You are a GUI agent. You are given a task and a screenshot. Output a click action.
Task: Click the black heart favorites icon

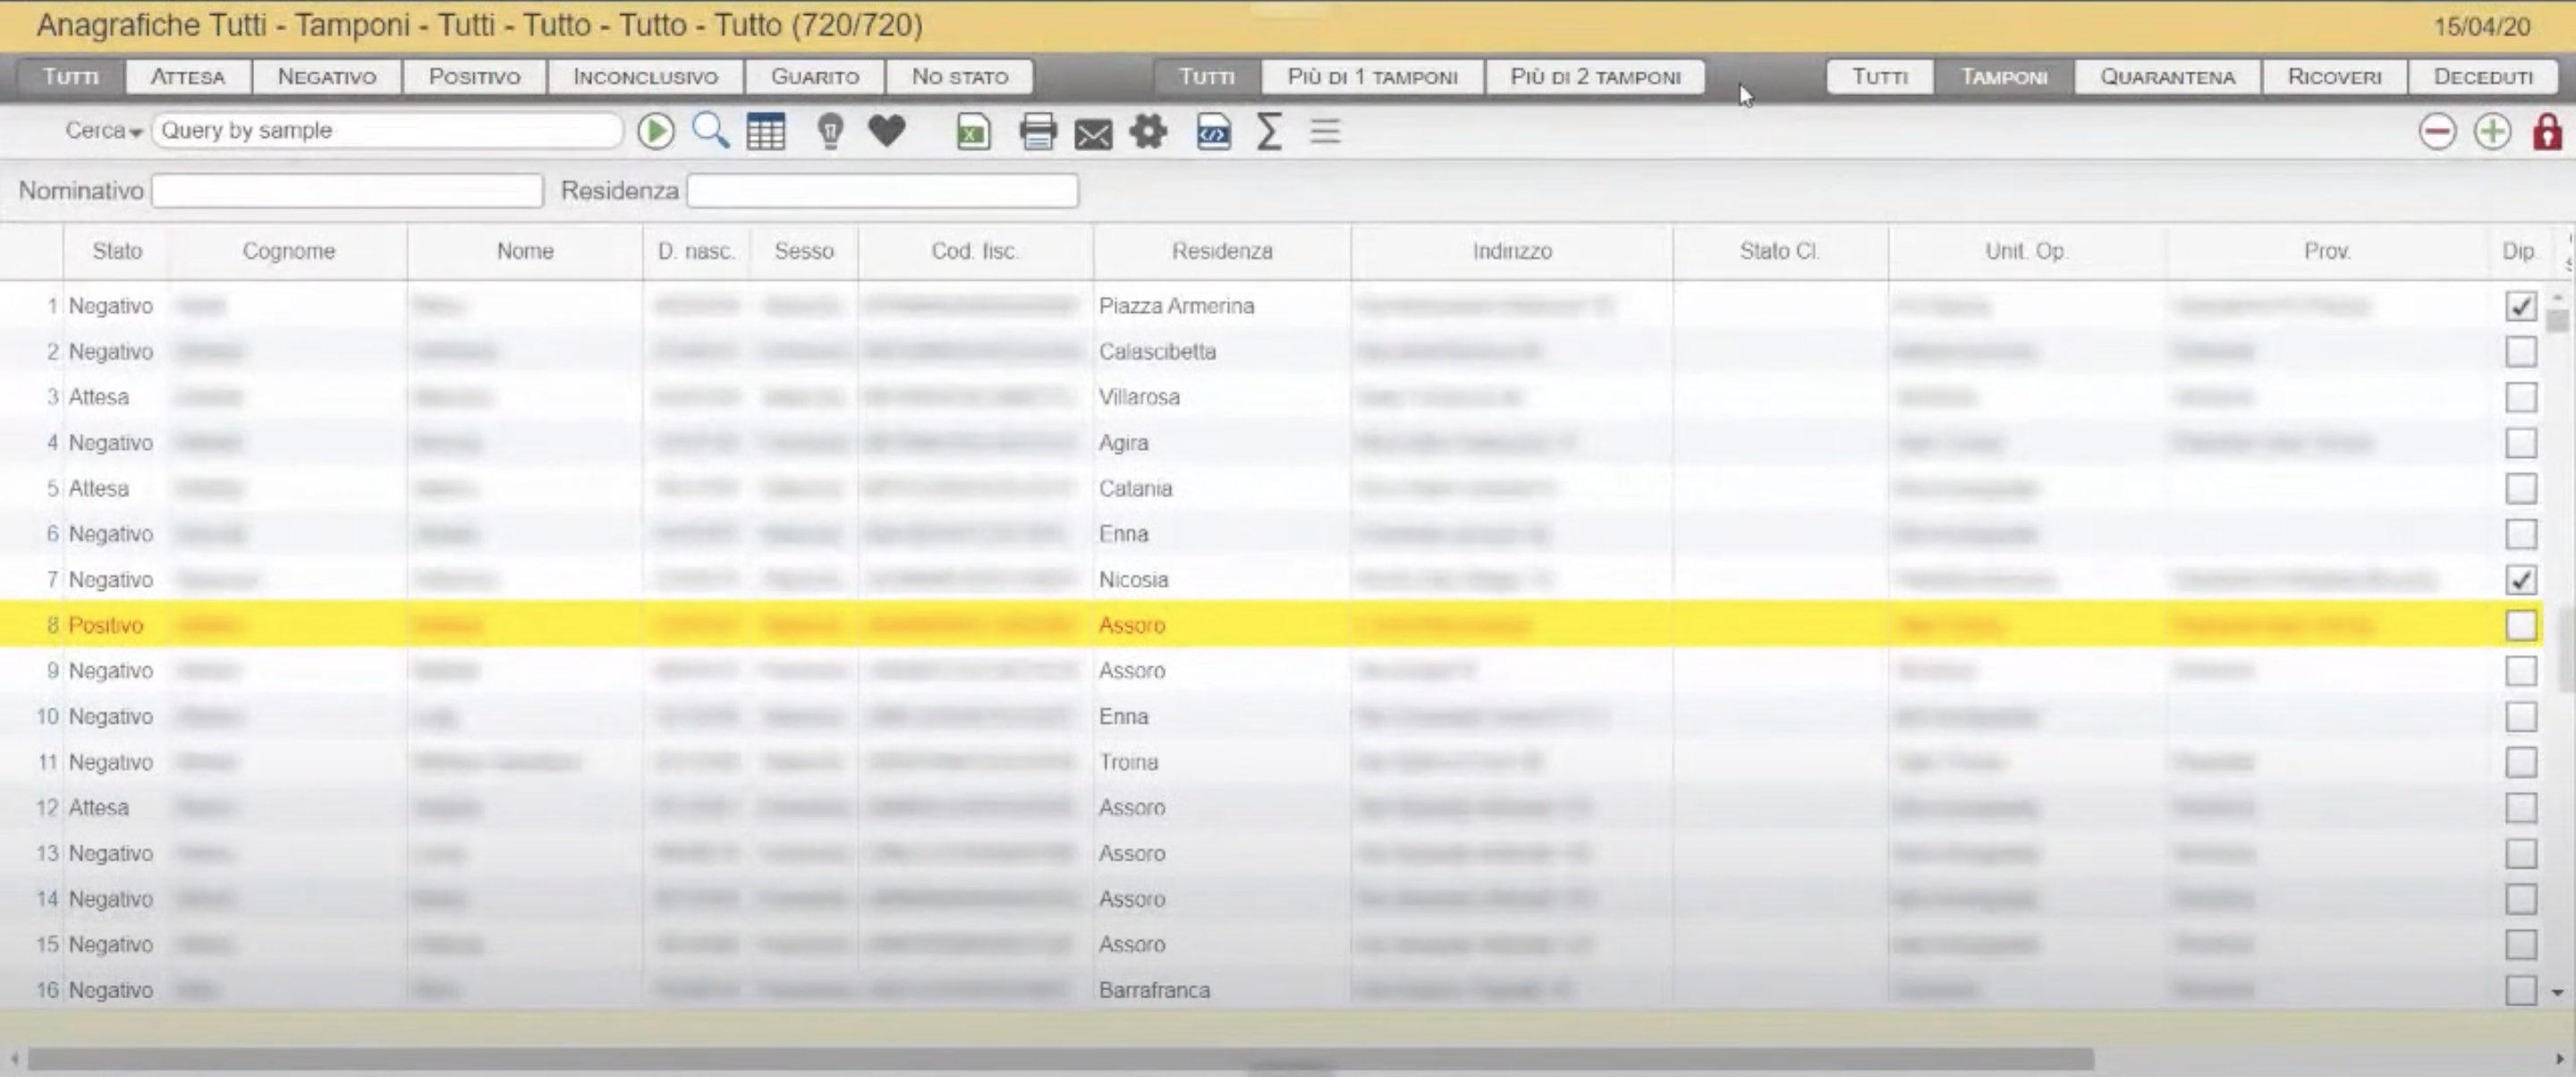(x=886, y=131)
